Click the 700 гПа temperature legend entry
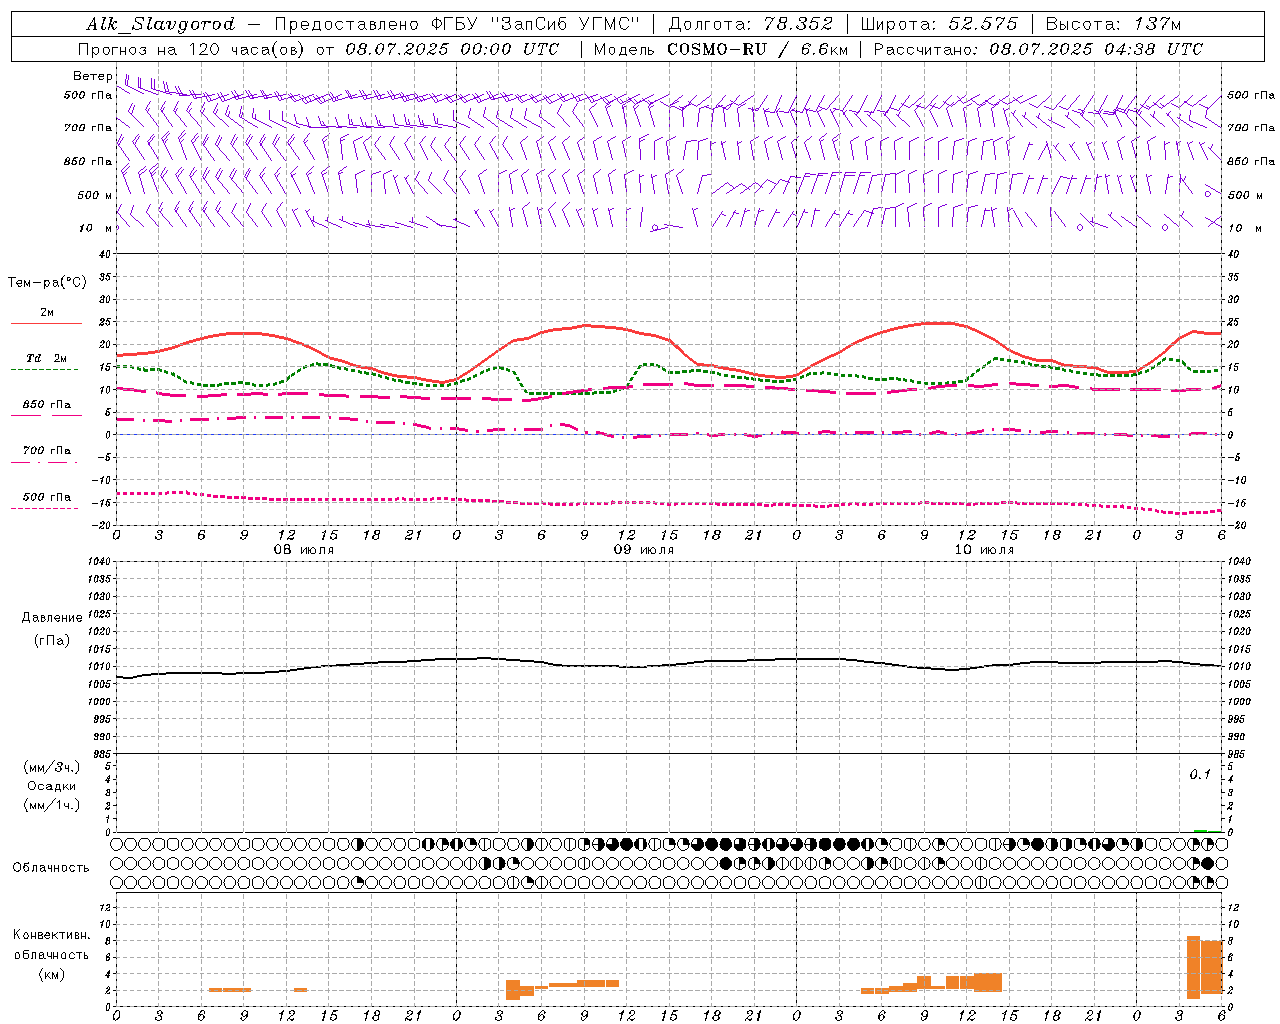 point(46,451)
